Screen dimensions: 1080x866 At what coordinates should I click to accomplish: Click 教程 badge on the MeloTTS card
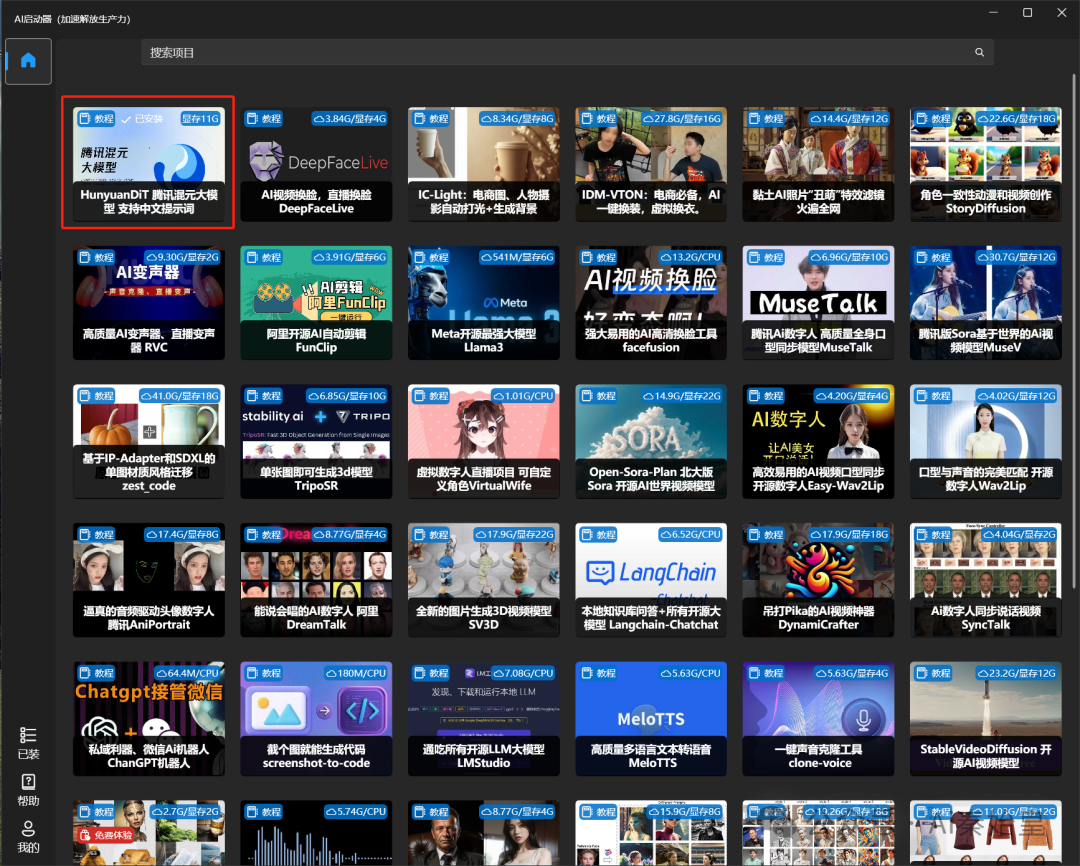(599, 673)
